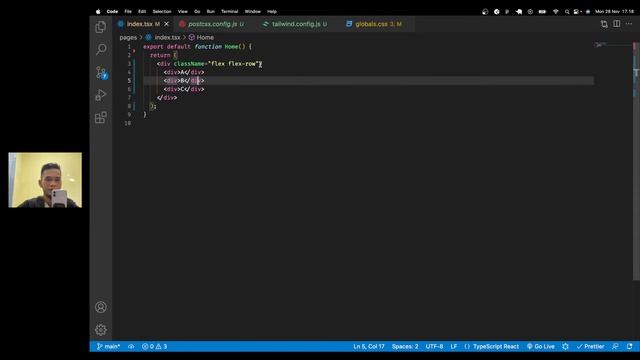
Task: Click the main* git branch status item
Action: coord(108,347)
